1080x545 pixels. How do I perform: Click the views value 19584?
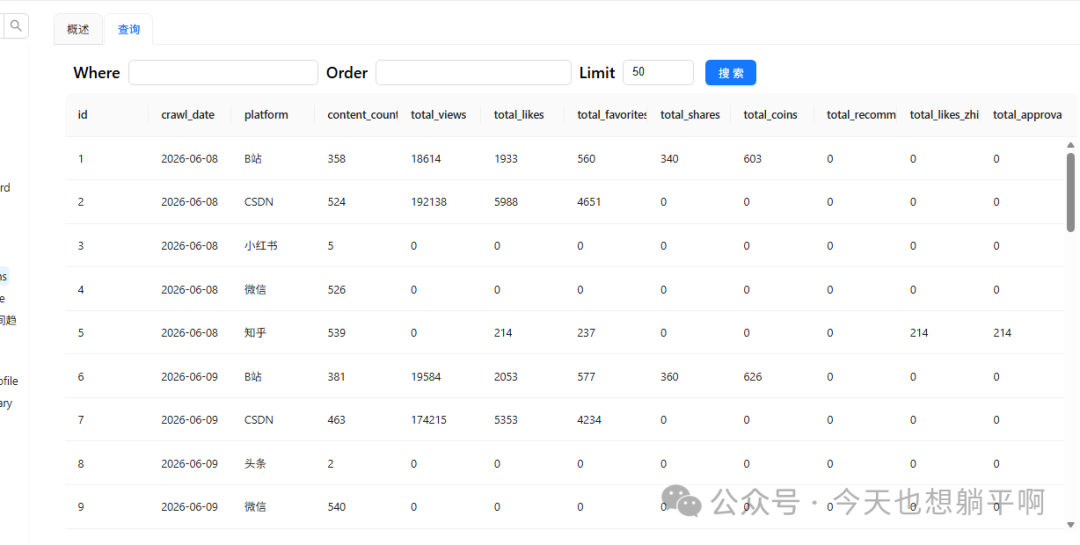tap(426, 377)
